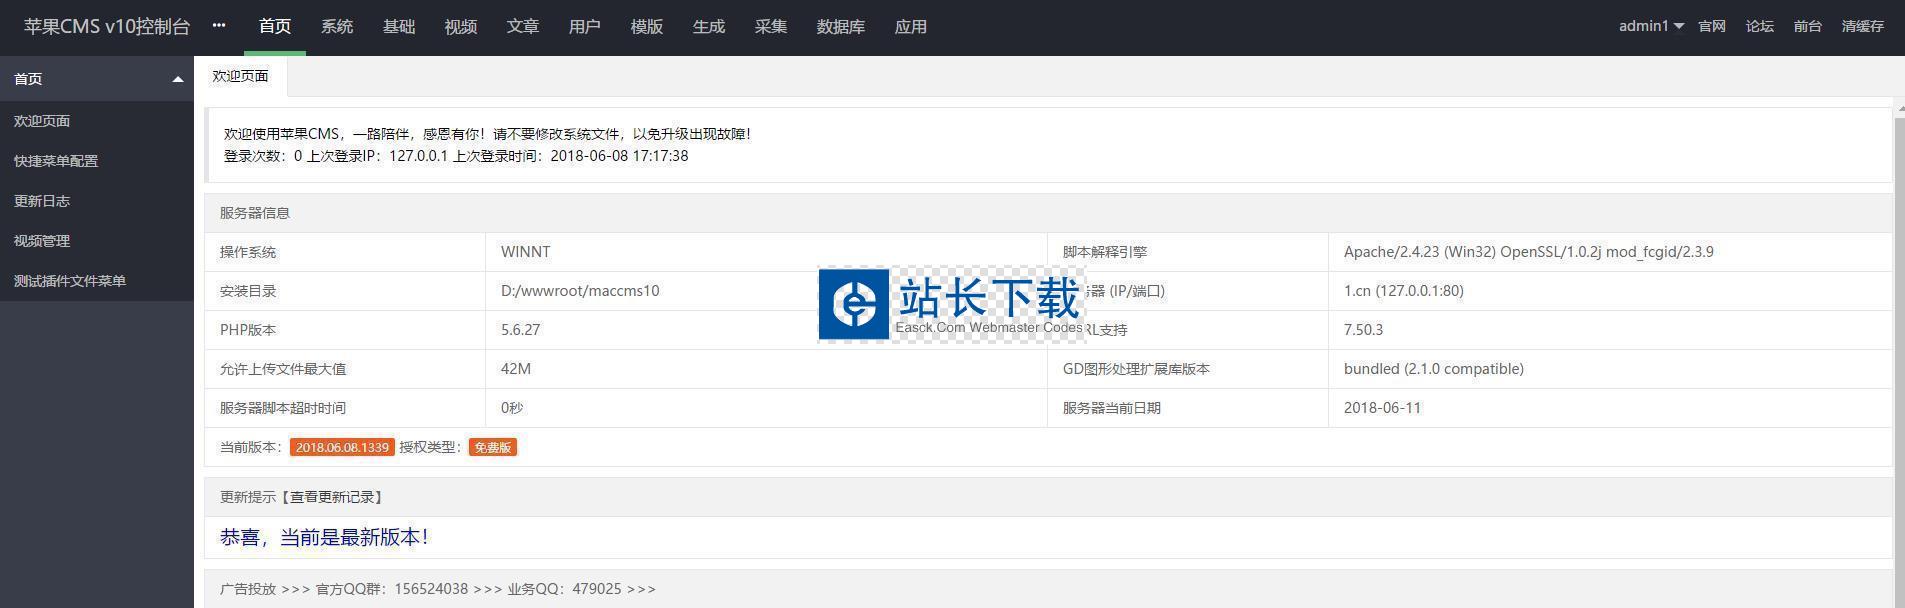The width and height of the screenshot is (1905, 608).
Task: Select the 用户 top menu
Action: (585, 27)
